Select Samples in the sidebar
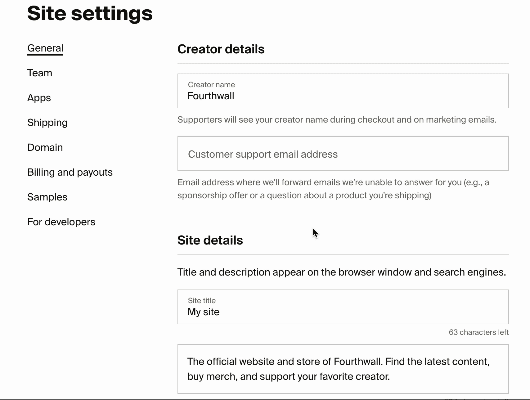This screenshot has width=530, height=400. pyautogui.click(x=47, y=197)
